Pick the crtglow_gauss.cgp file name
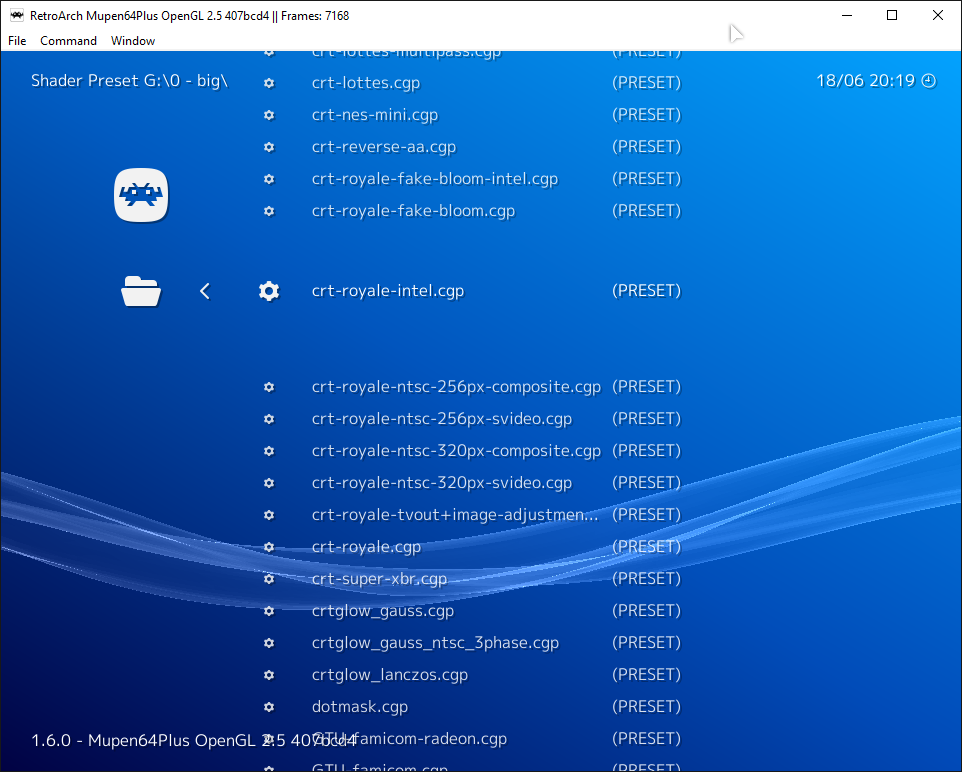 383,611
